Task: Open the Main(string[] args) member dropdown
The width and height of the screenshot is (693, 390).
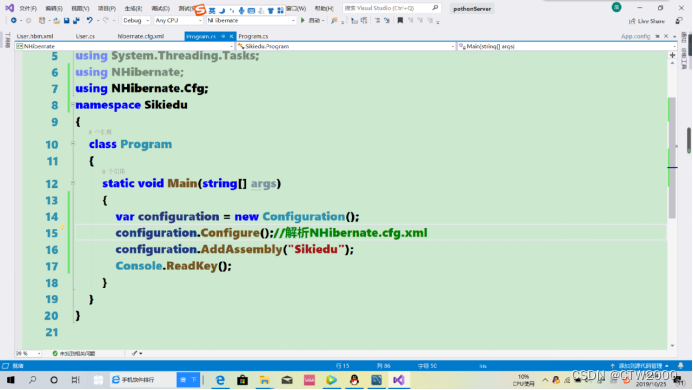Action: click(567, 46)
